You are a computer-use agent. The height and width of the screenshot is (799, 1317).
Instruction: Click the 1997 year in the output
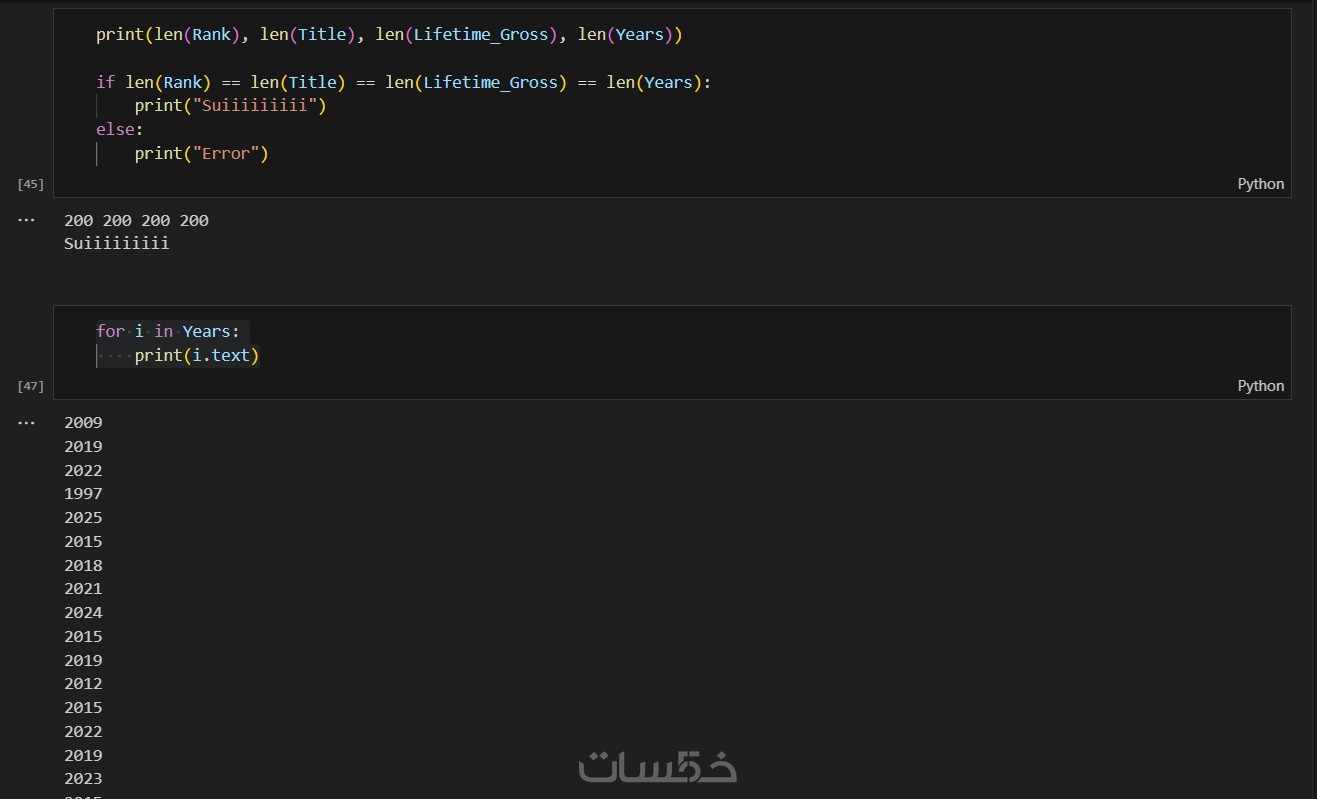pos(83,494)
